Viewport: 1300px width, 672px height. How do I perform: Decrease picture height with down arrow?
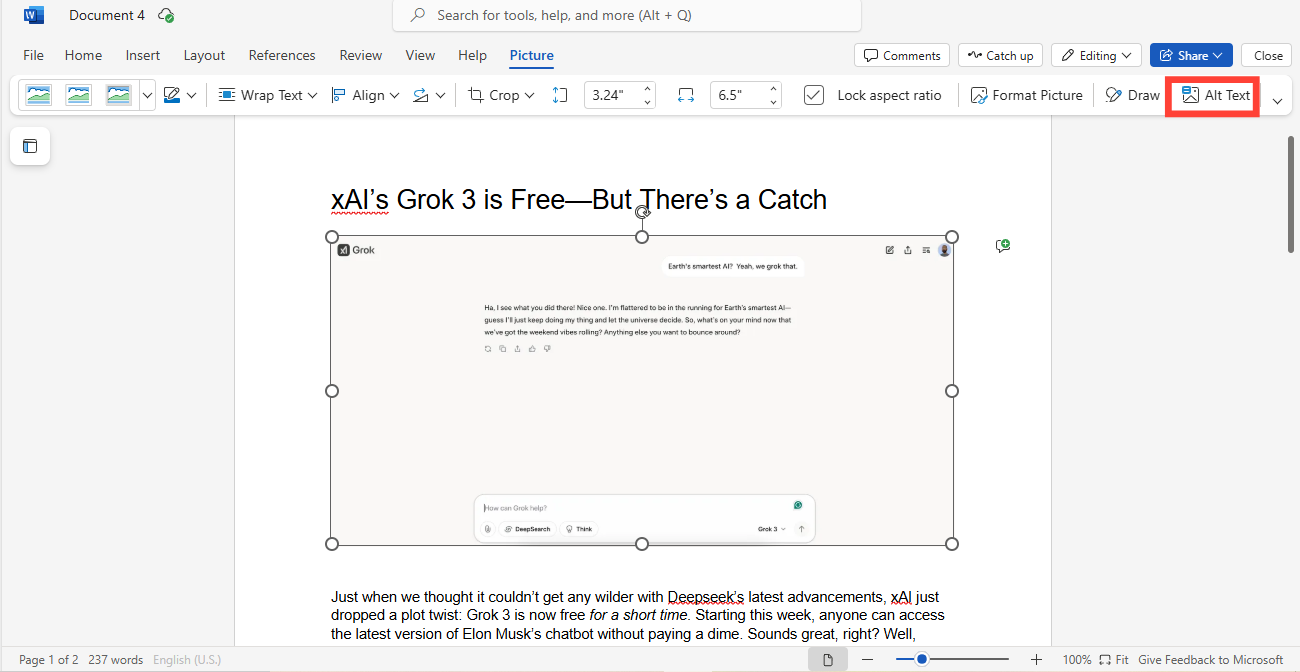648,102
